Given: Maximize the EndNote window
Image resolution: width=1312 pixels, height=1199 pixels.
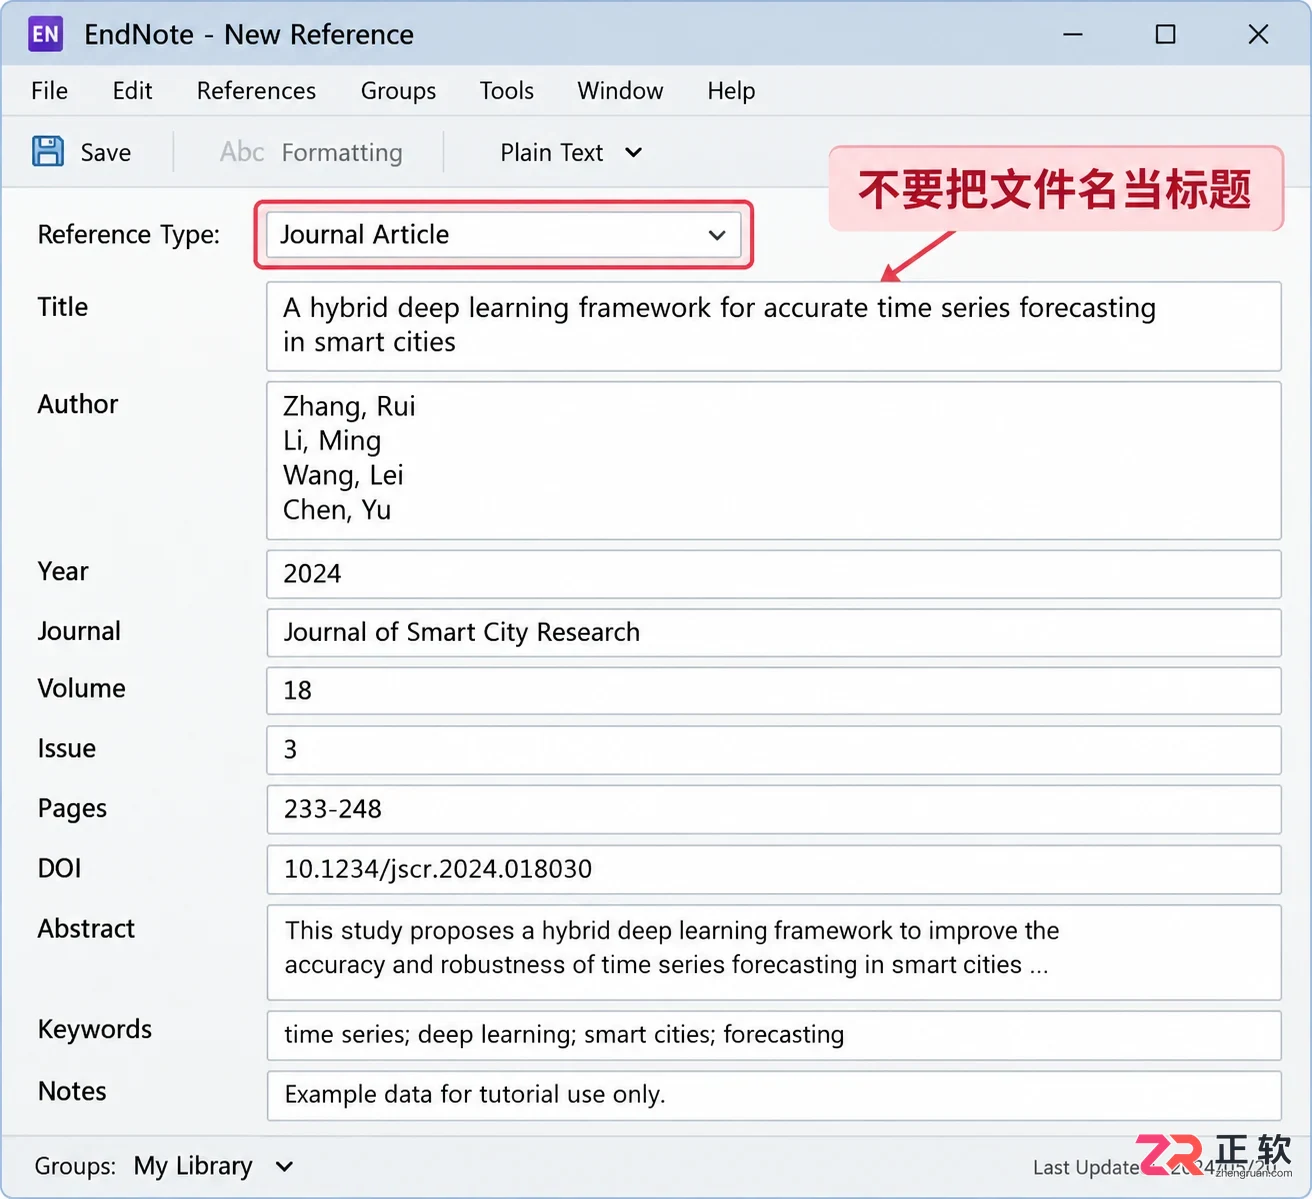Looking at the screenshot, I should click(1165, 34).
